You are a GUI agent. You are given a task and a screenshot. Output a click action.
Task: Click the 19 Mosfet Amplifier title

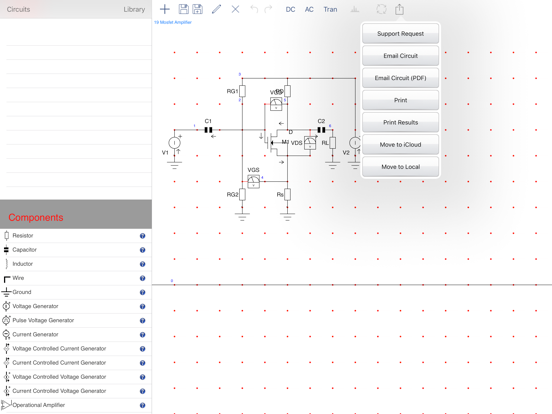[x=173, y=22]
